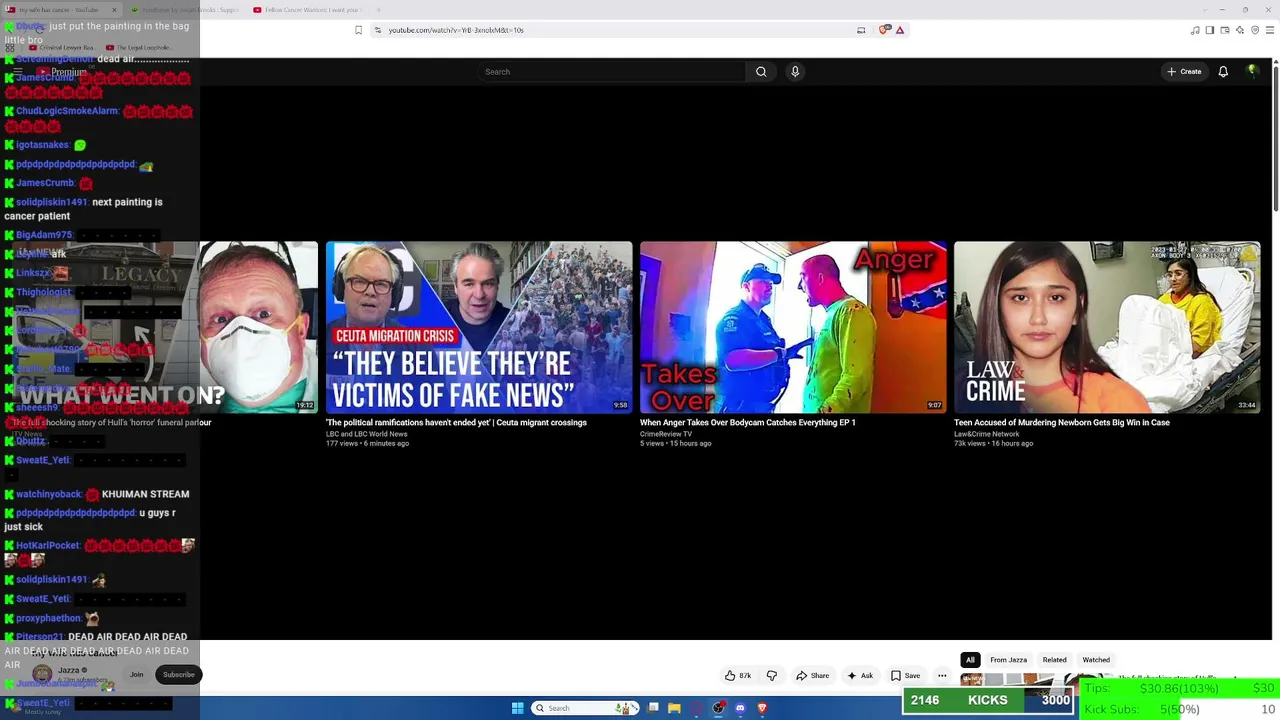This screenshot has height=720, width=1280.
Task: Select the Related filter chip
Action: (x=1055, y=660)
